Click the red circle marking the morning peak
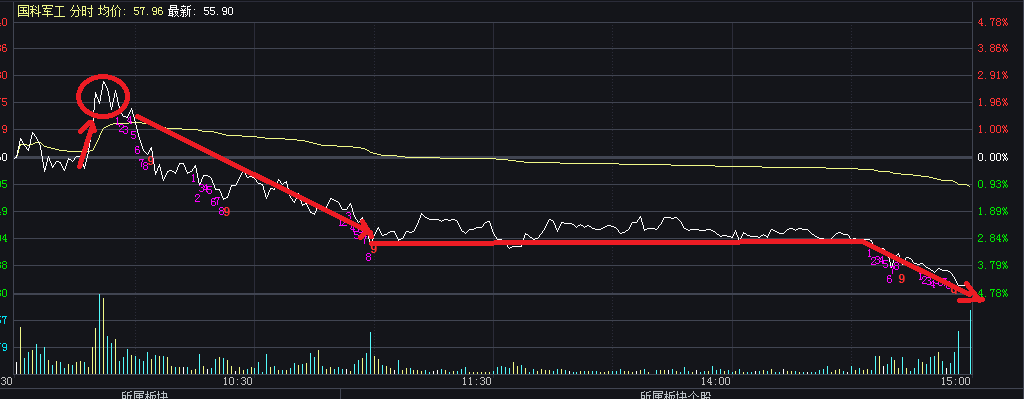Viewport: 1024px width, 399px height. (x=103, y=96)
